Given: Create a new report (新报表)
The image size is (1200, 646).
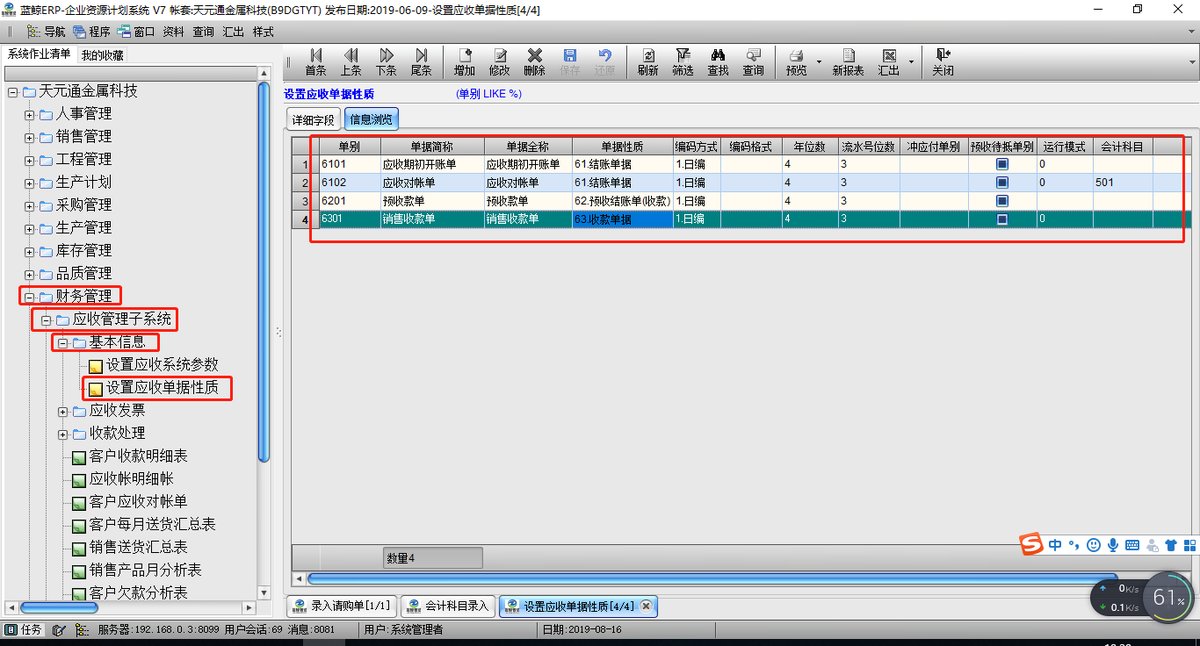Looking at the screenshot, I should (x=847, y=62).
